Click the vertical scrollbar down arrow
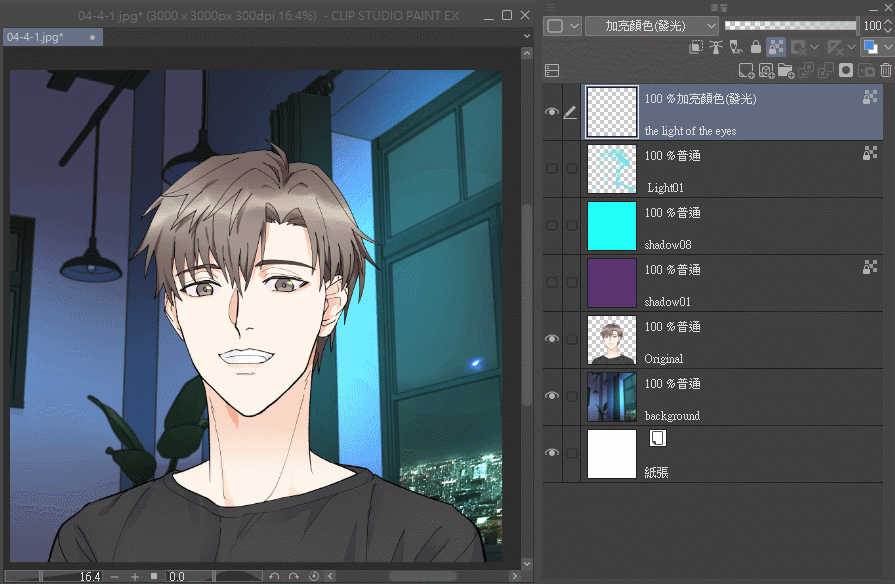This screenshot has width=895, height=584. [527, 563]
